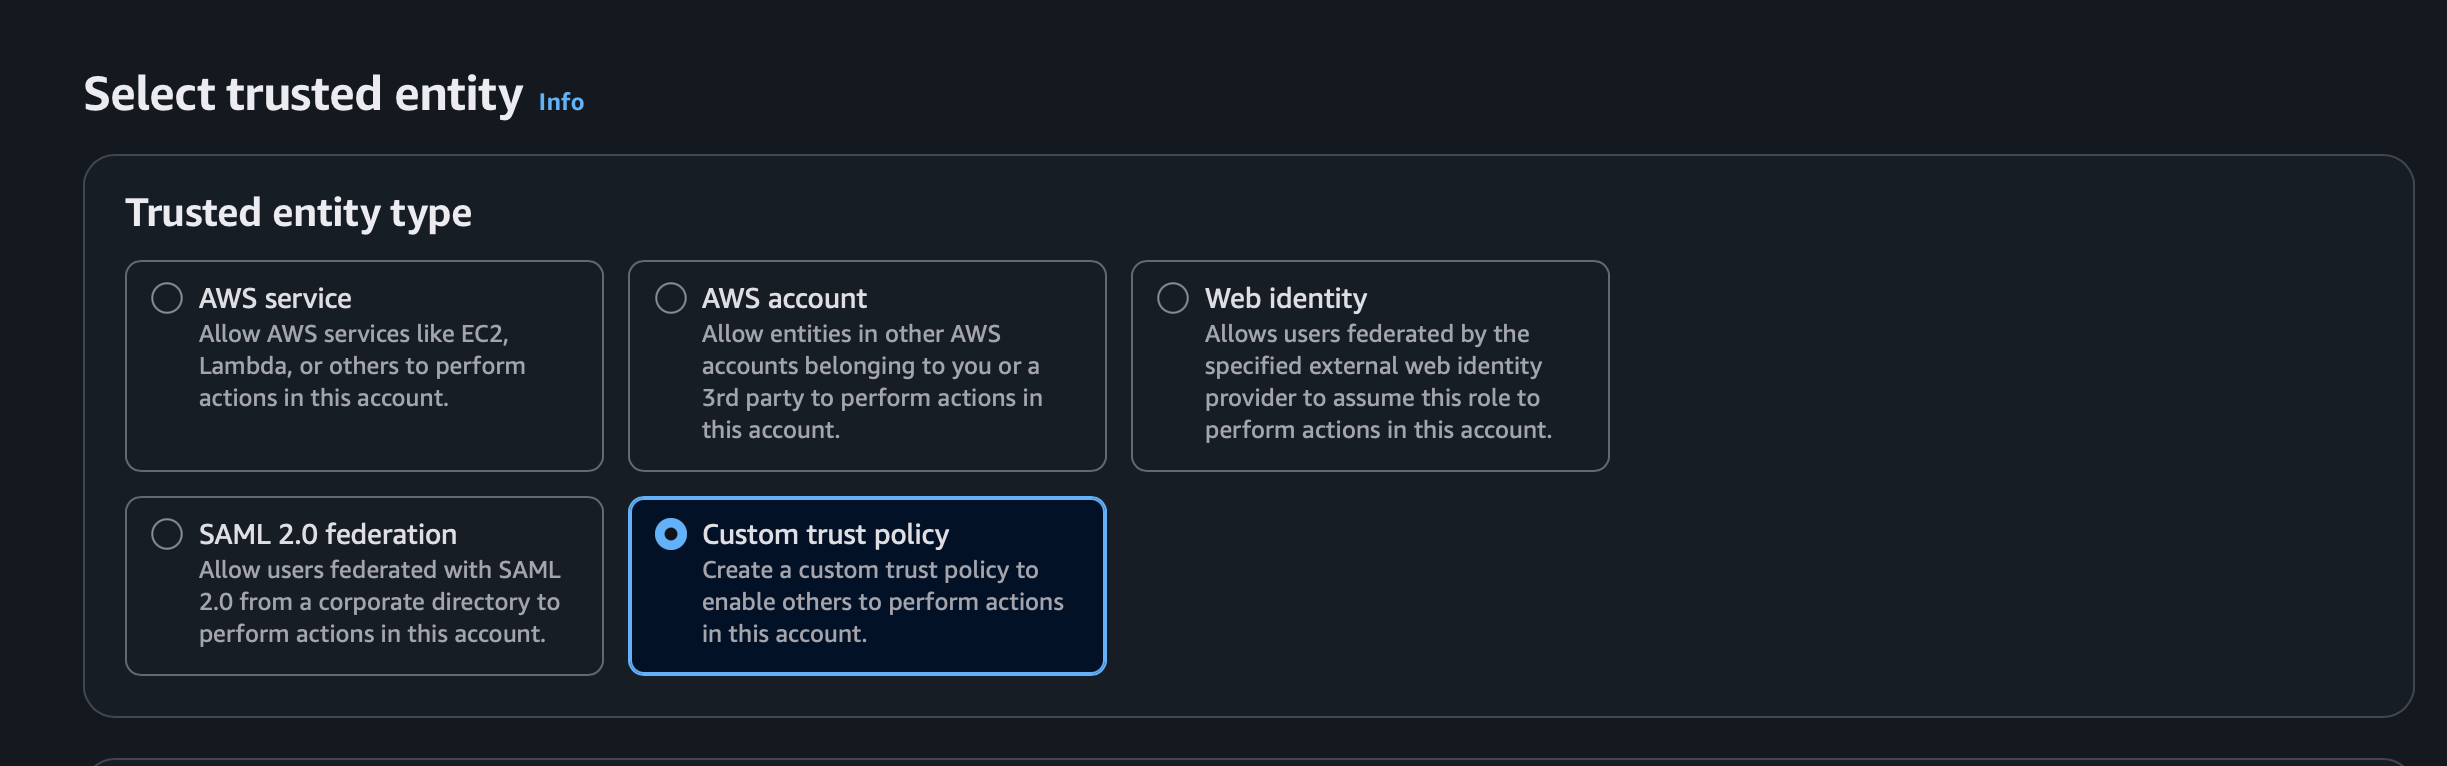Screen dimensions: 2447x766
Task: Click the AWS service card title
Action: click(275, 298)
